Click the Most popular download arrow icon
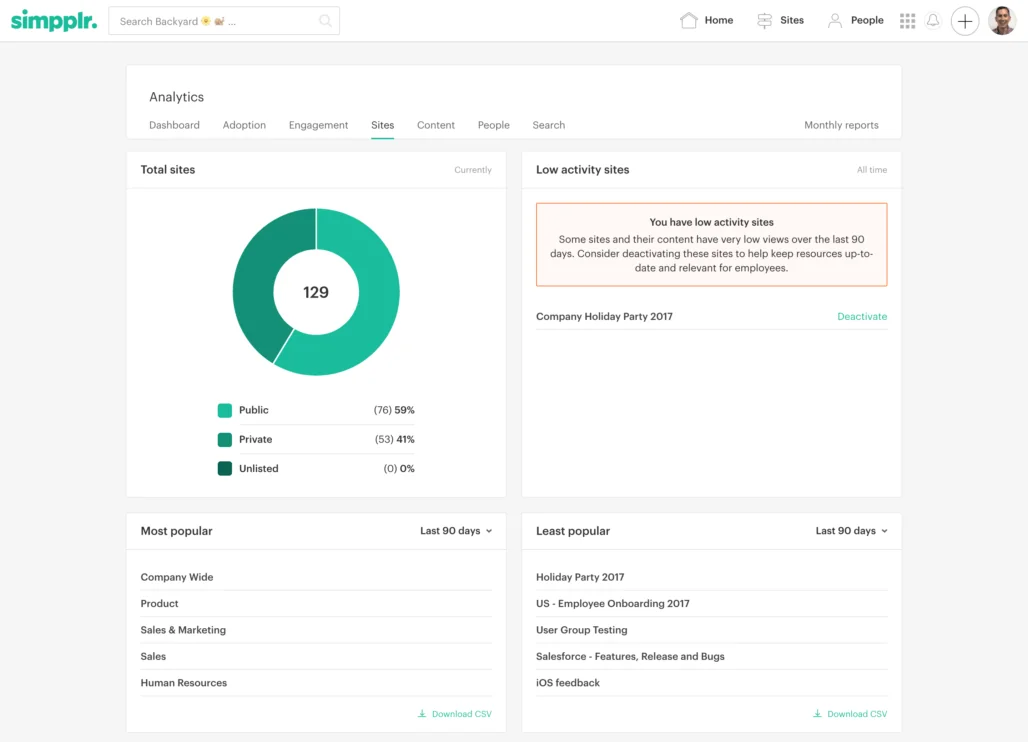The width and height of the screenshot is (1028, 742). pos(422,714)
